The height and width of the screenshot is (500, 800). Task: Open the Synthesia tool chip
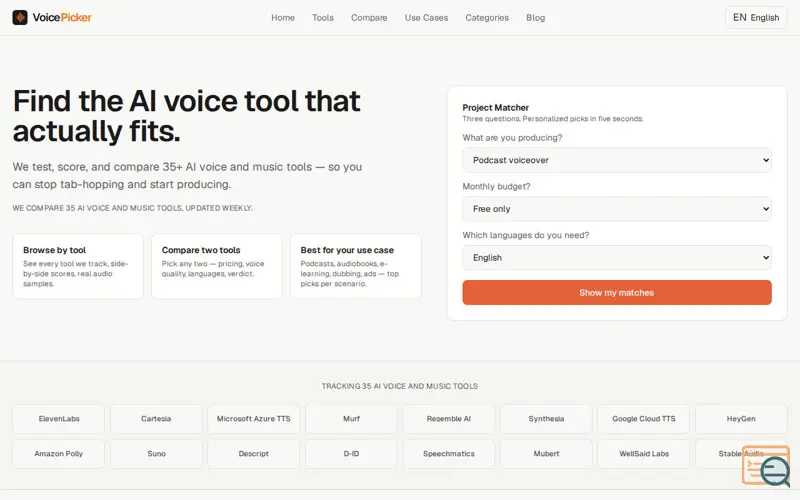[x=546, y=419]
